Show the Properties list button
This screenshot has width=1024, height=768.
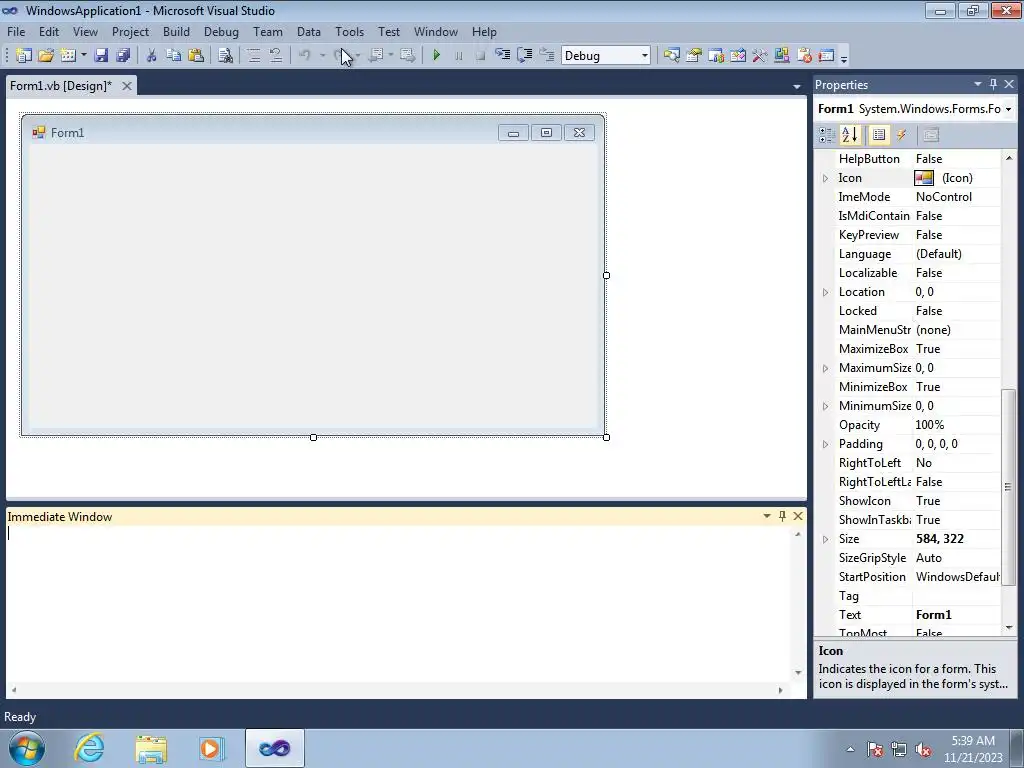click(879, 135)
